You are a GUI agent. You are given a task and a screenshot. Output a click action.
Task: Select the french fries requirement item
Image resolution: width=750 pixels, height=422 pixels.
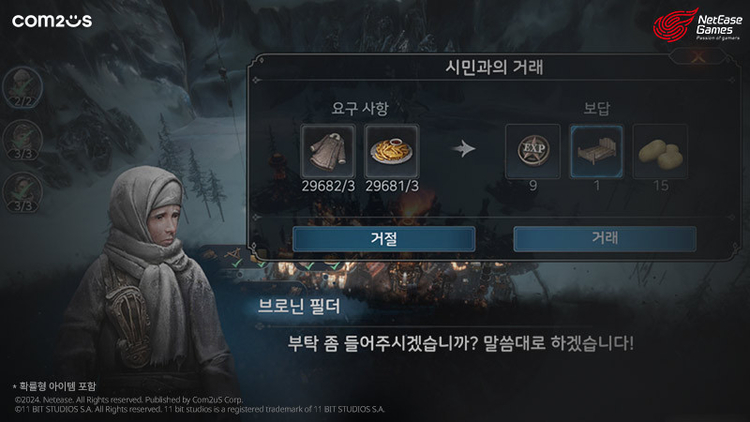pyautogui.click(x=392, y=151)
